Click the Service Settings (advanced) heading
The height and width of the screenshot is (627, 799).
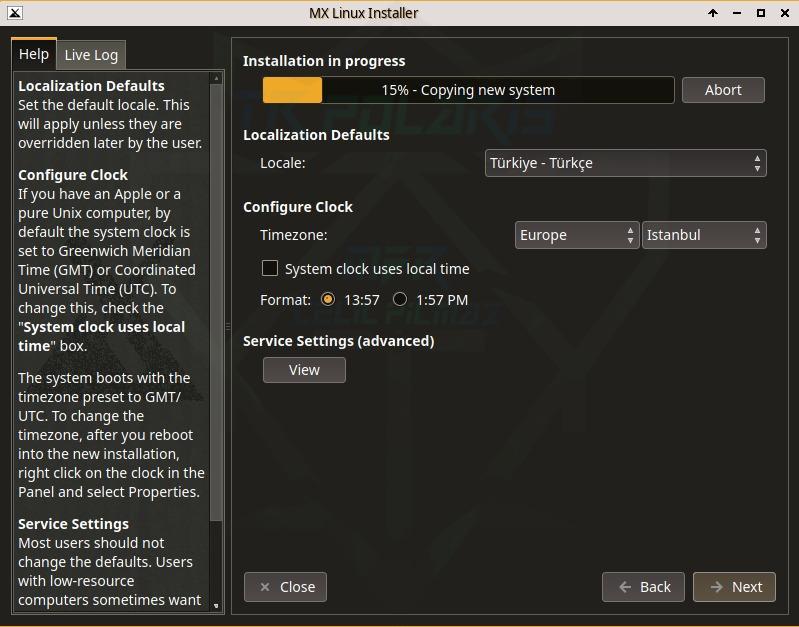pyautogui.click(x=338, y=341)
